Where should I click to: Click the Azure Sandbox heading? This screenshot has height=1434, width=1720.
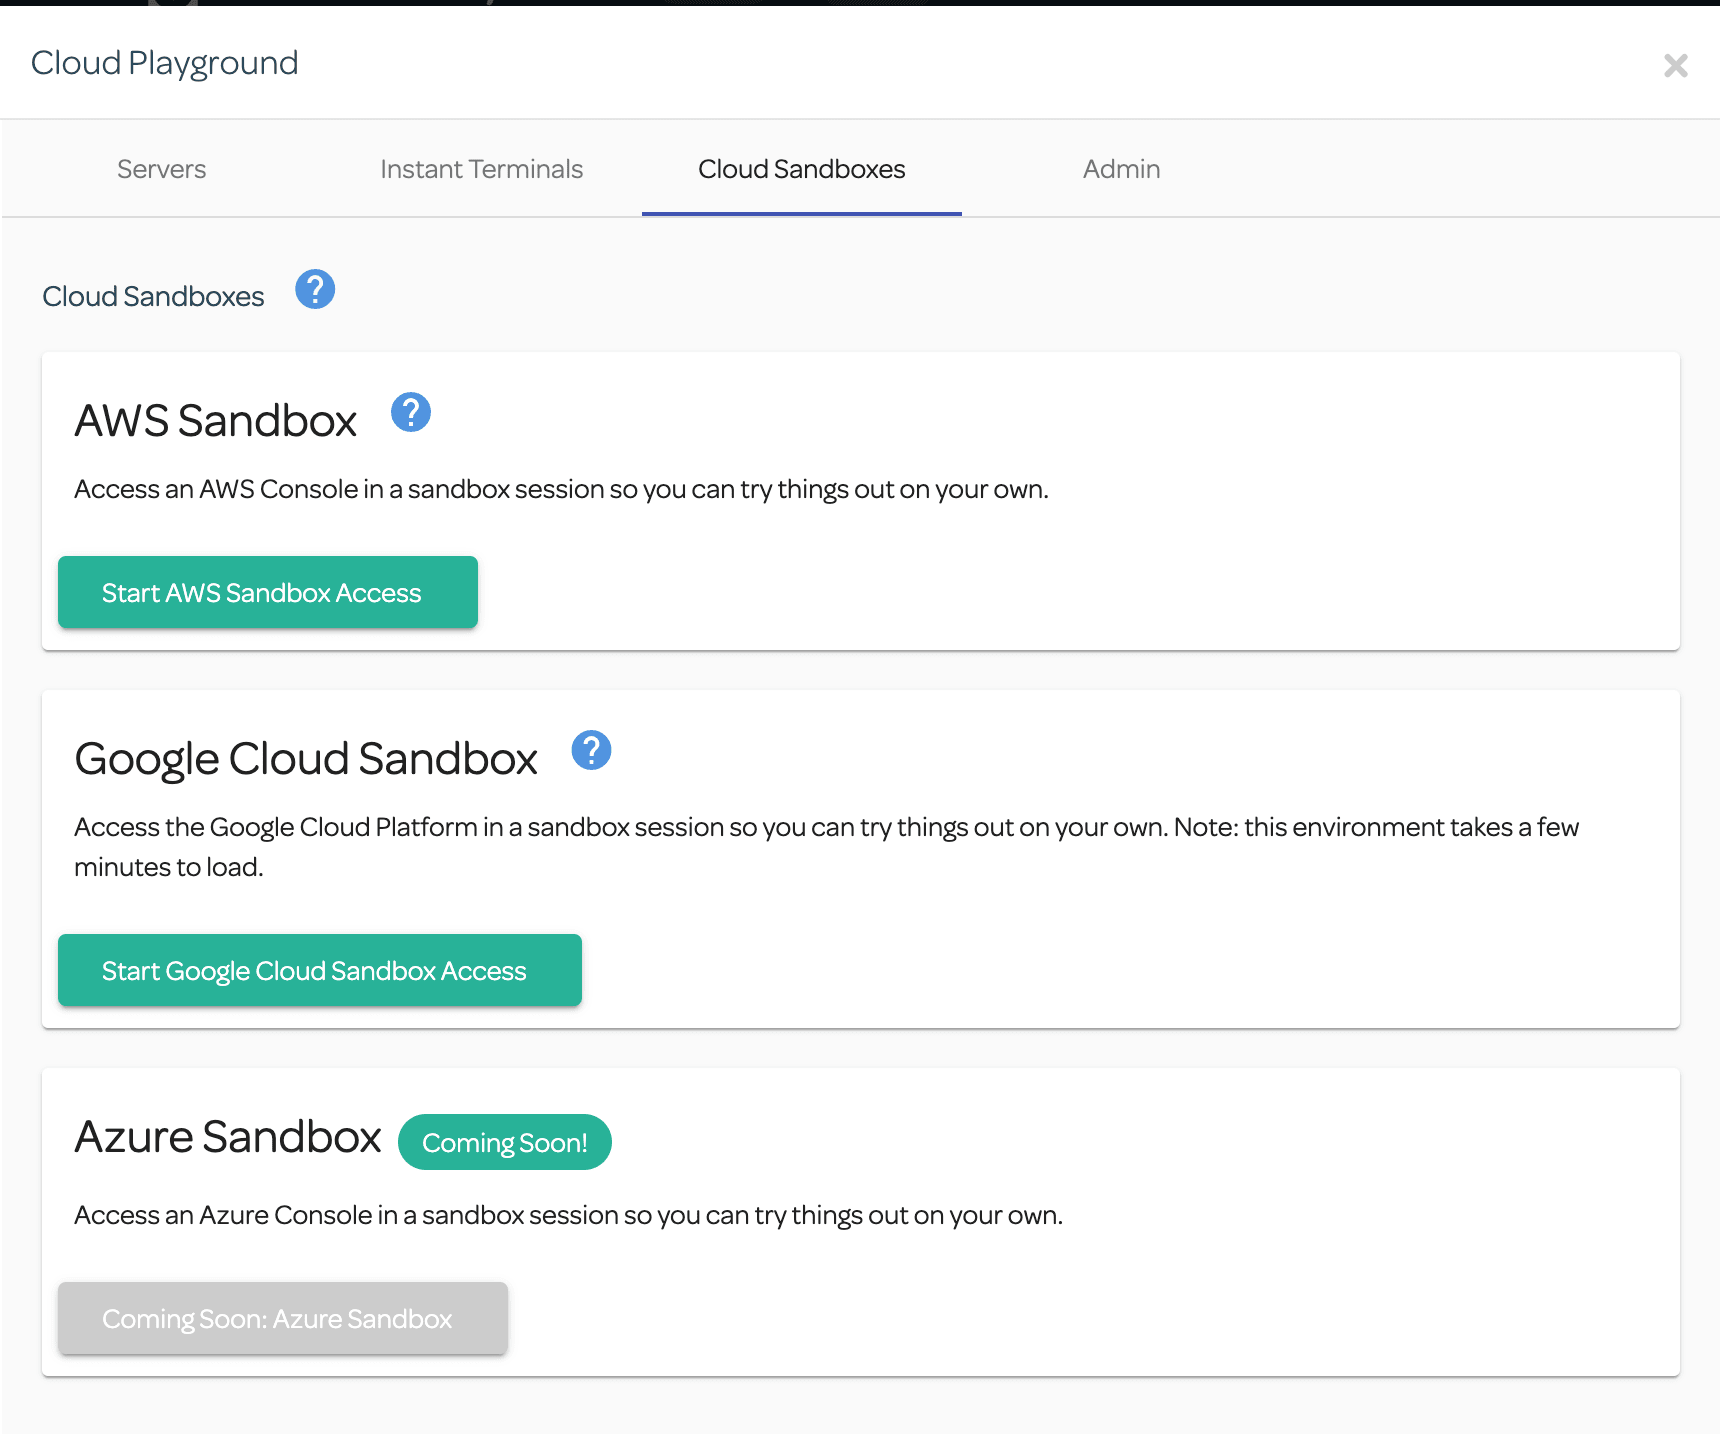[228, 1137]
